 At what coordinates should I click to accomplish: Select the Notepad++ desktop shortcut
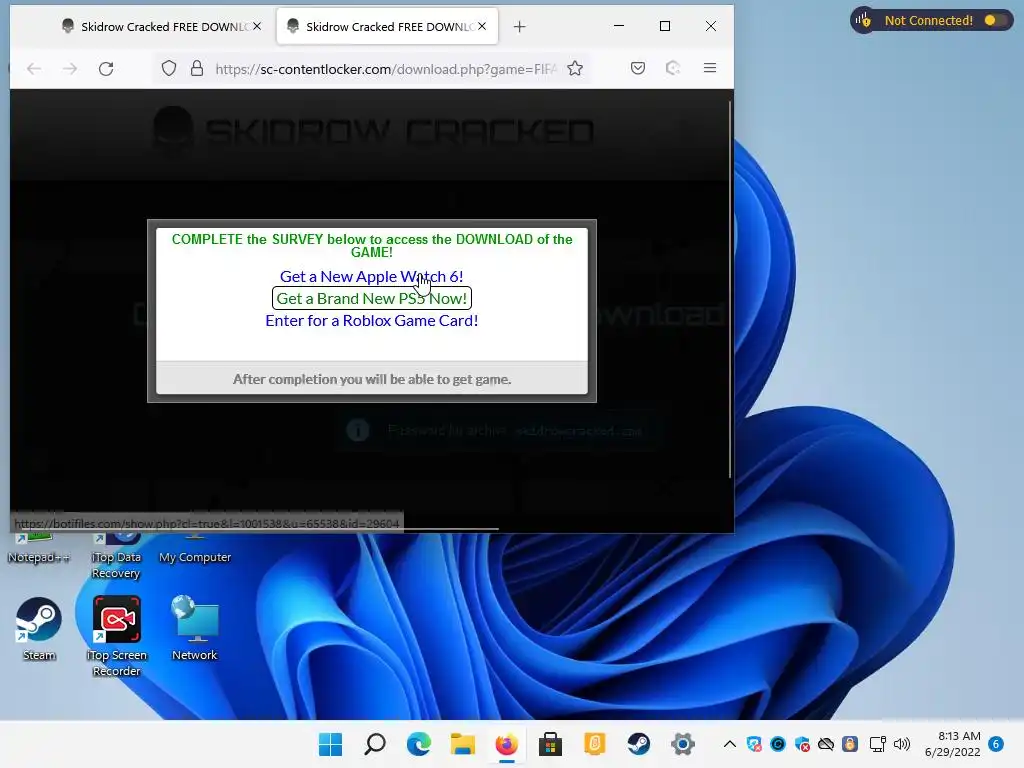pos(39,551)
